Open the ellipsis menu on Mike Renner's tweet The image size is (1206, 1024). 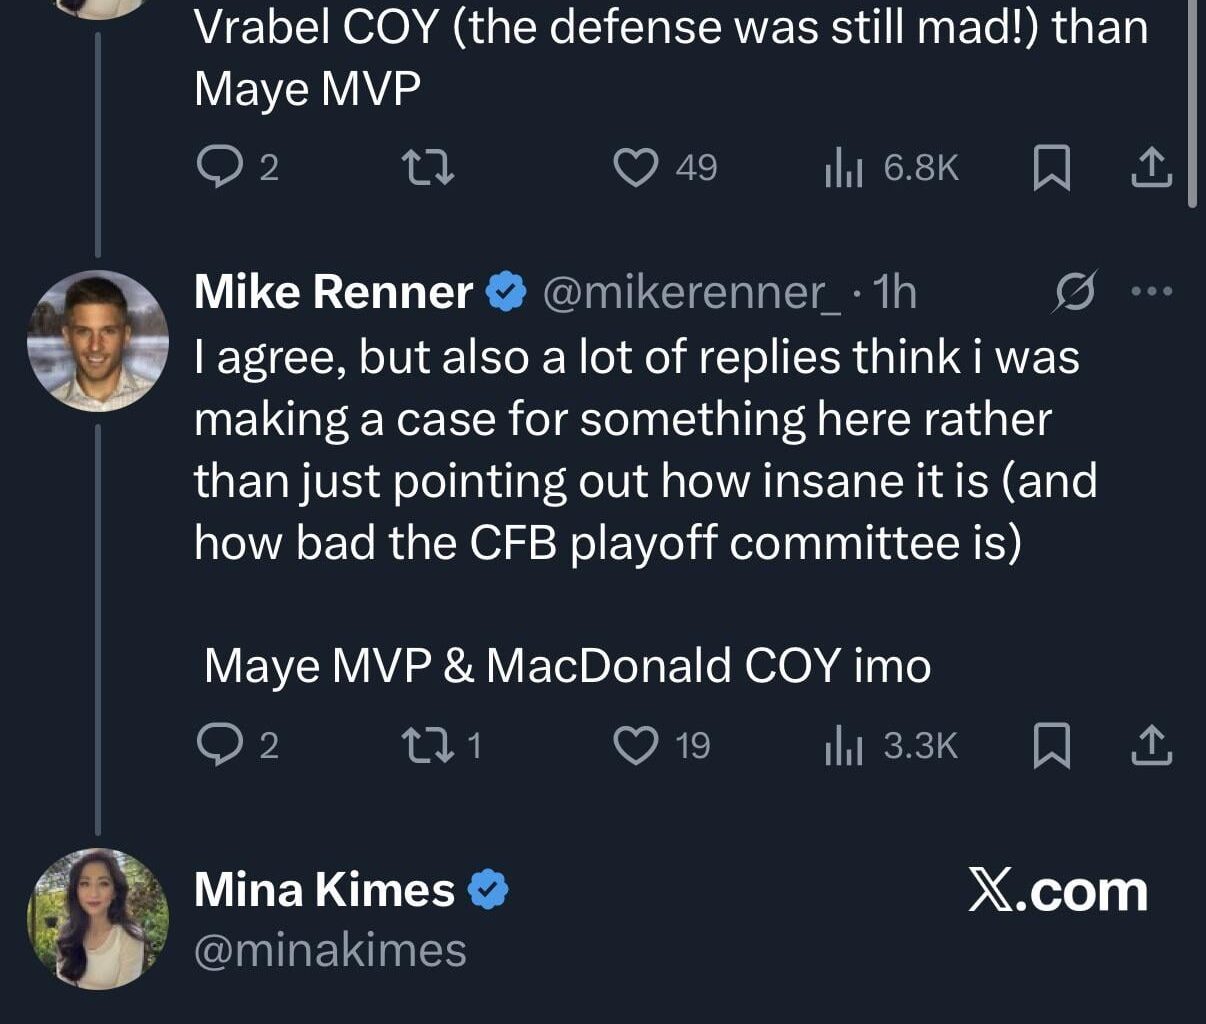(x=1152, y=290)
